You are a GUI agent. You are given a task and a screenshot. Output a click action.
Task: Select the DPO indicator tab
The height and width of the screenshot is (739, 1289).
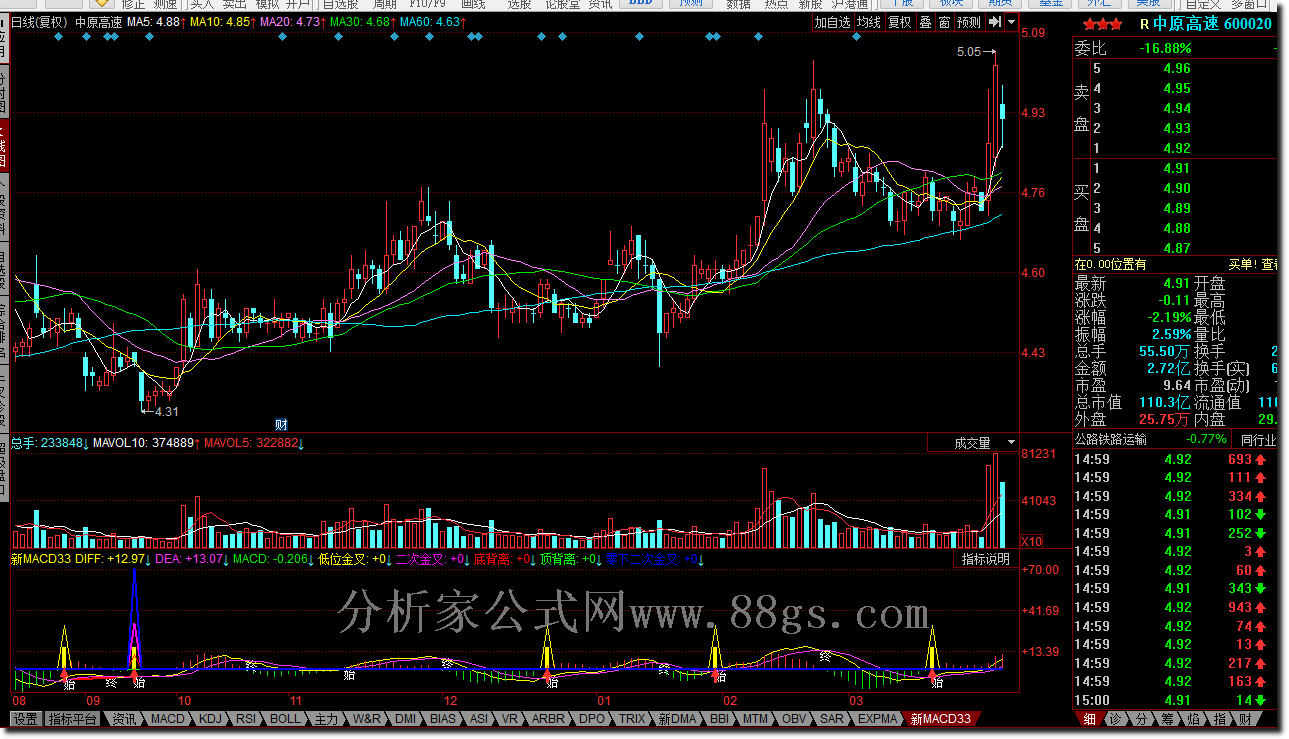point(592,719)
